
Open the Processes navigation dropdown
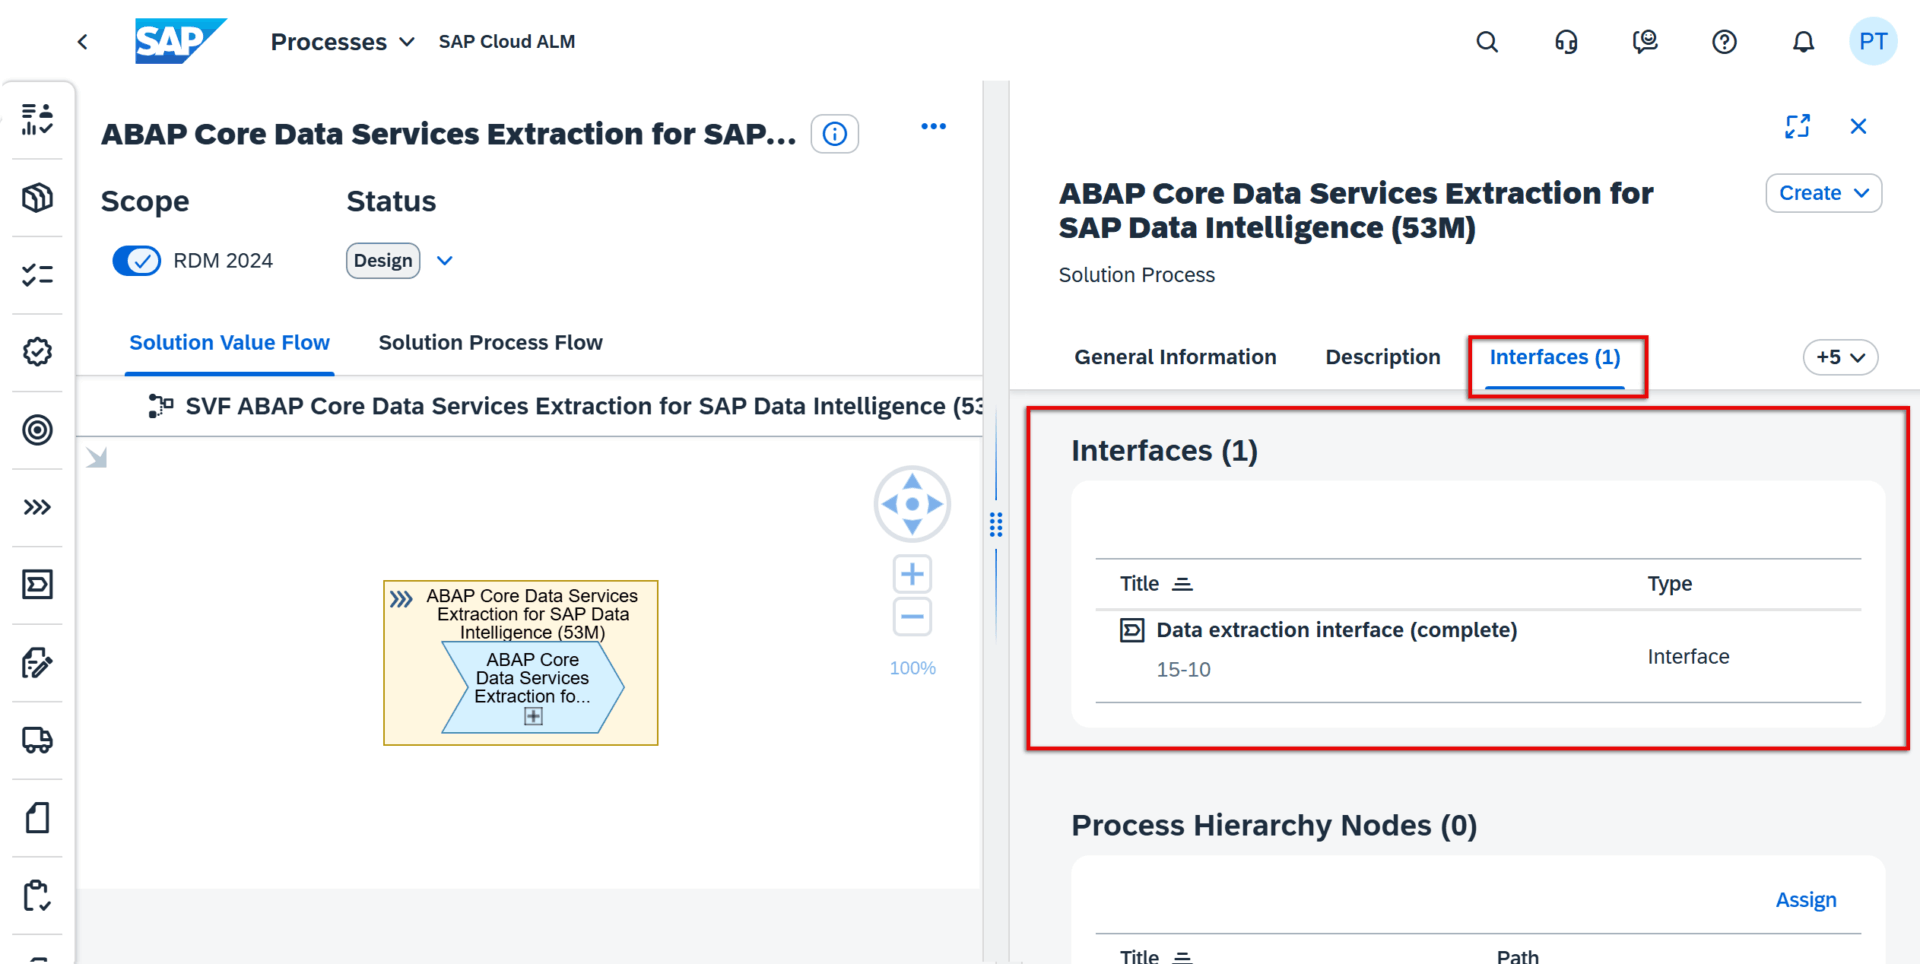pyautogui.click(x=342, y=42)
